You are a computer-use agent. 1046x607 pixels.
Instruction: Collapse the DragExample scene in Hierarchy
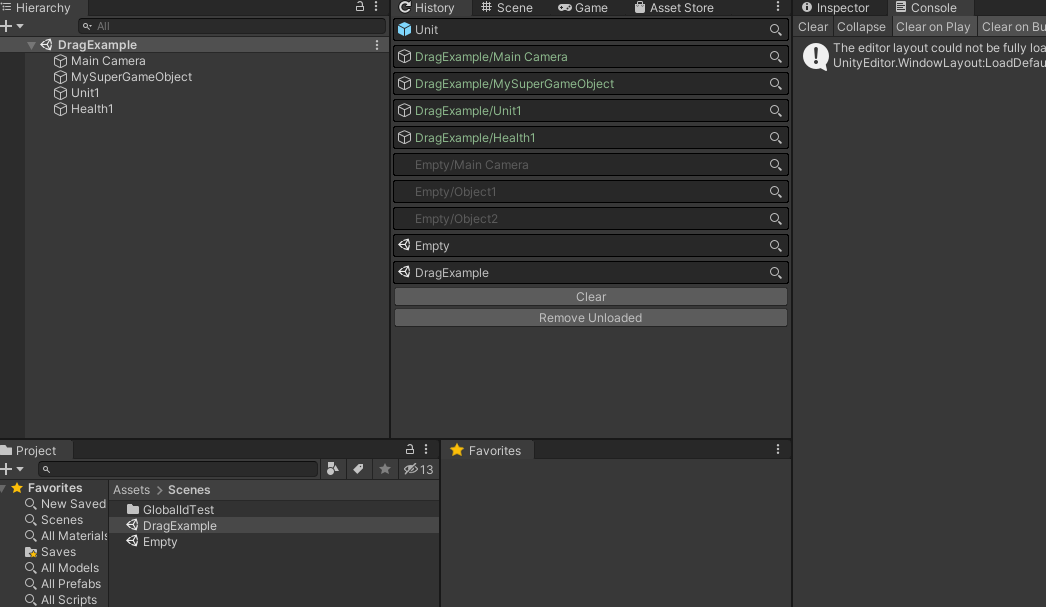[x=31, y=45]
